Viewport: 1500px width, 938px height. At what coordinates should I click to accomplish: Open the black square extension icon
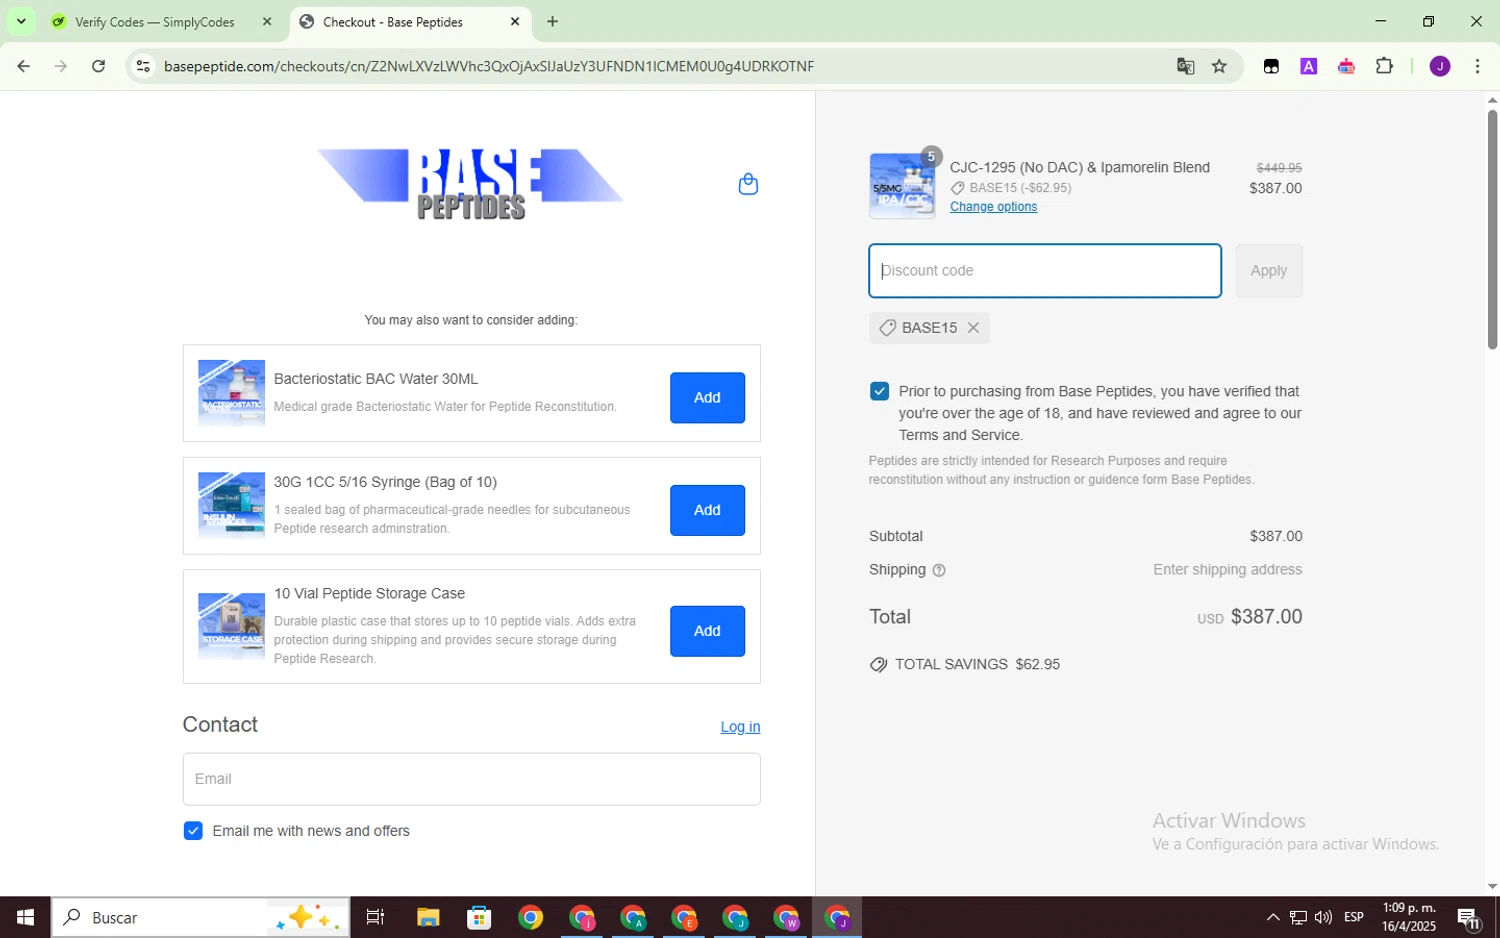[x=1271, y=66]
